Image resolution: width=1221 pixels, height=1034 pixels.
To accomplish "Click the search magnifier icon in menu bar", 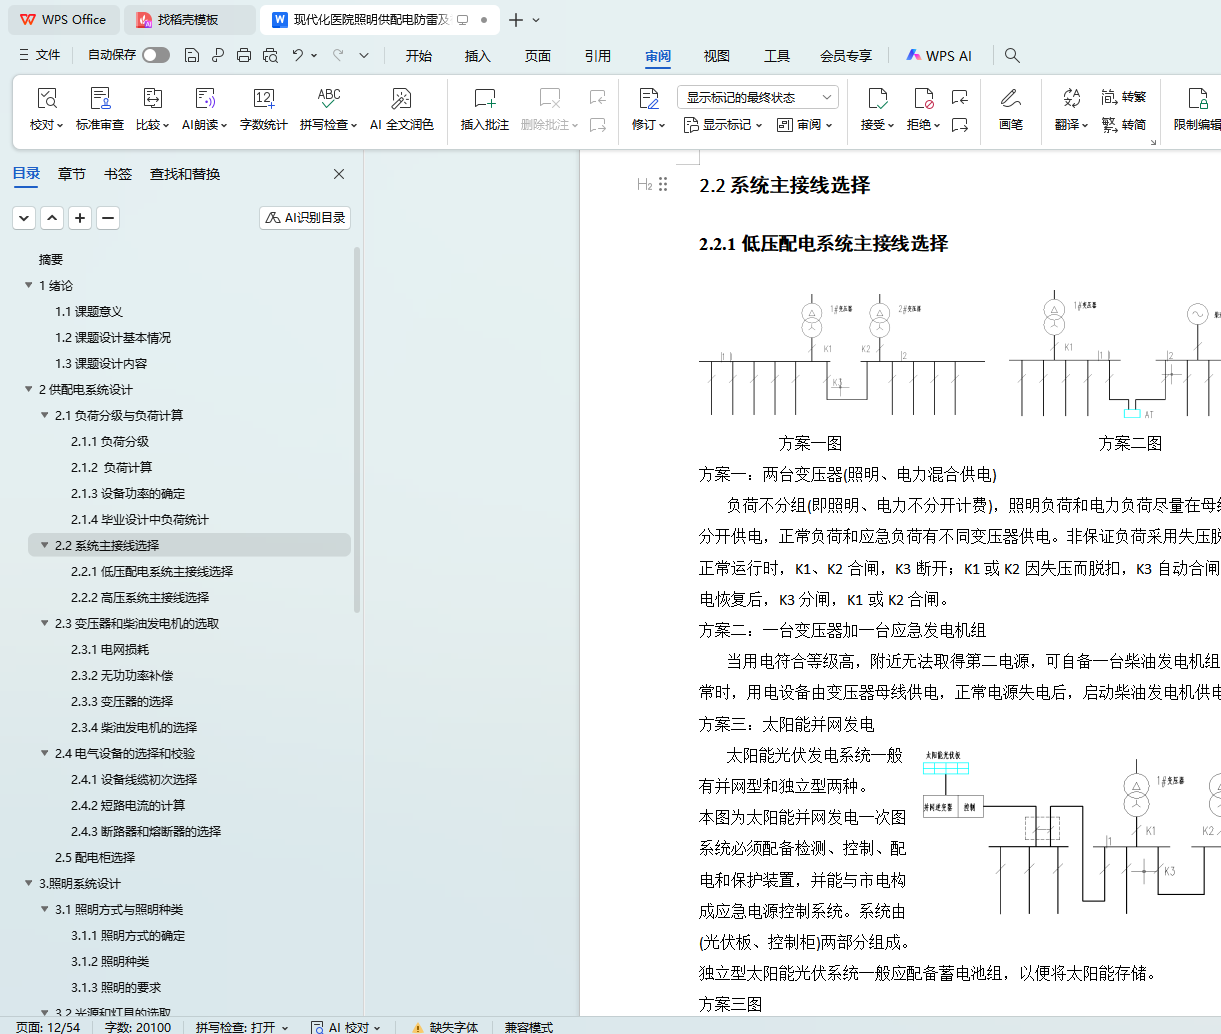I will point(1012,56).
